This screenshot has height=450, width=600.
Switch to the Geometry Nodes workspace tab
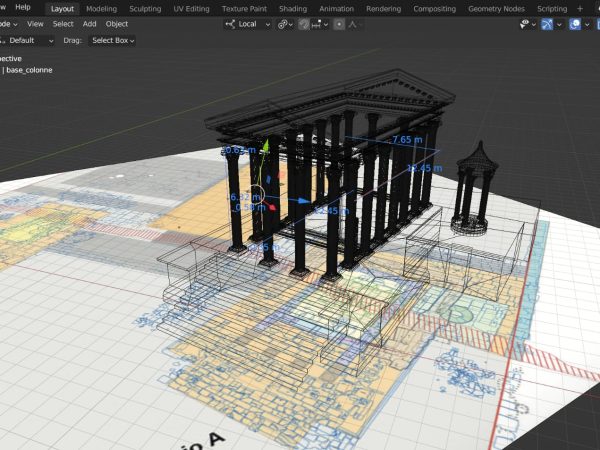pyautogui.click(x=496, y=9)
